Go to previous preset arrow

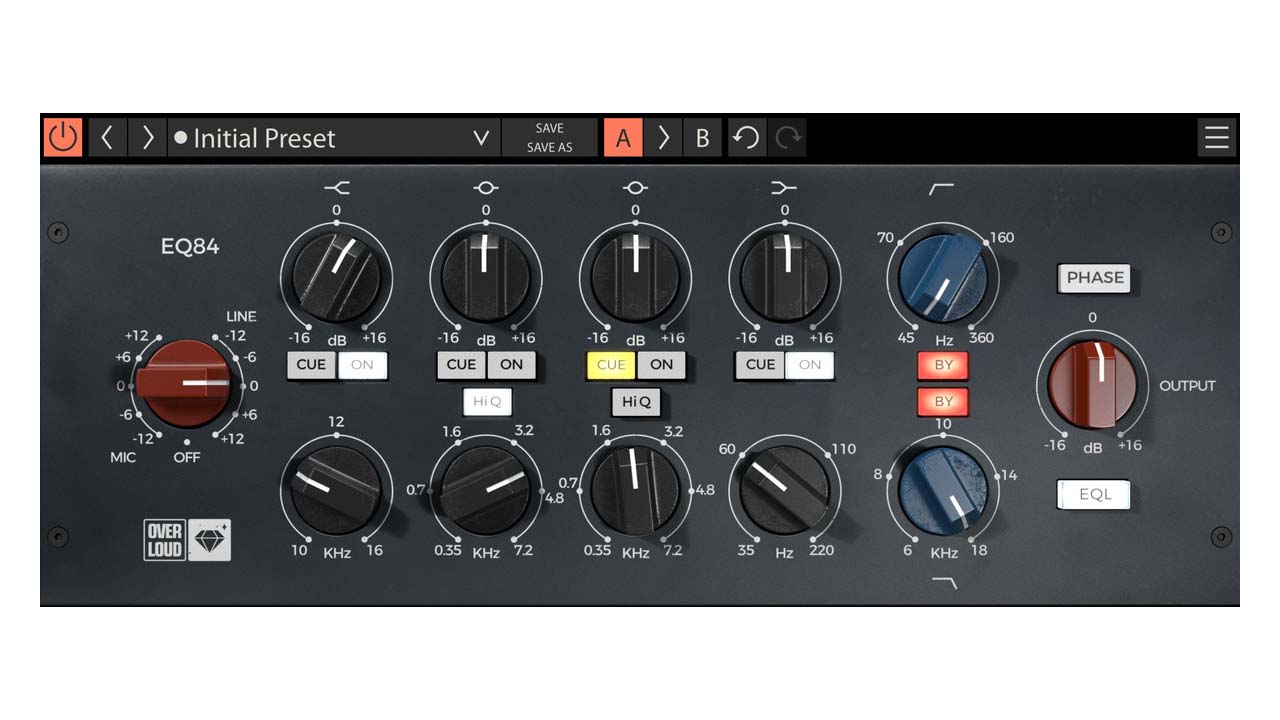tap(107, 138)
